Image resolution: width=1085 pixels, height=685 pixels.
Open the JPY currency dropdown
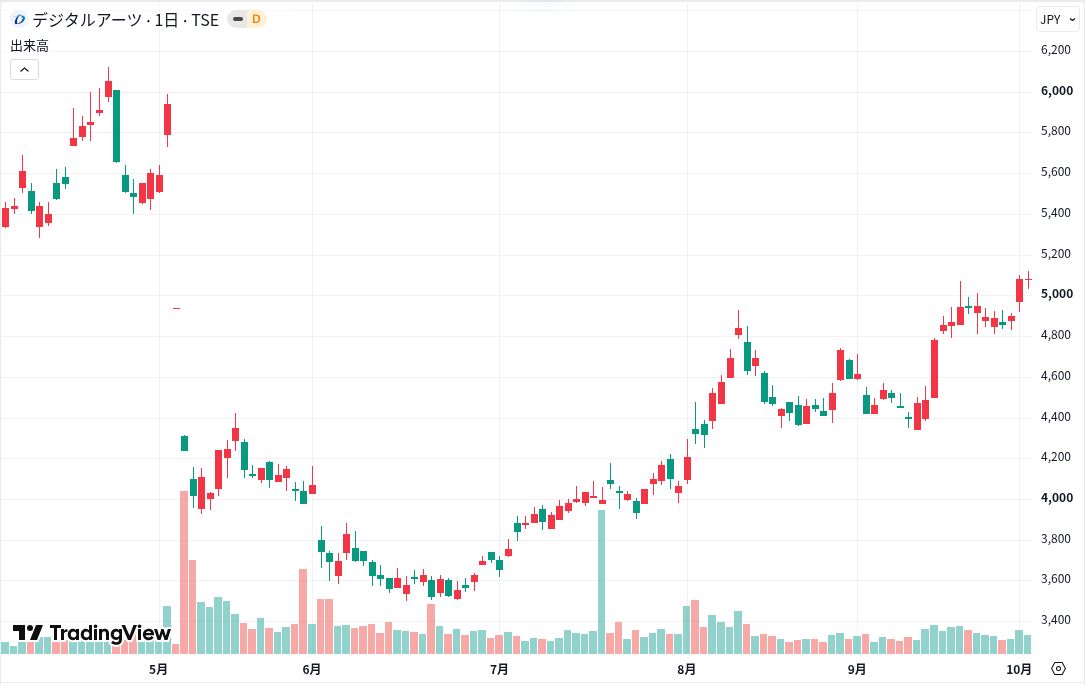point(1058,19)
